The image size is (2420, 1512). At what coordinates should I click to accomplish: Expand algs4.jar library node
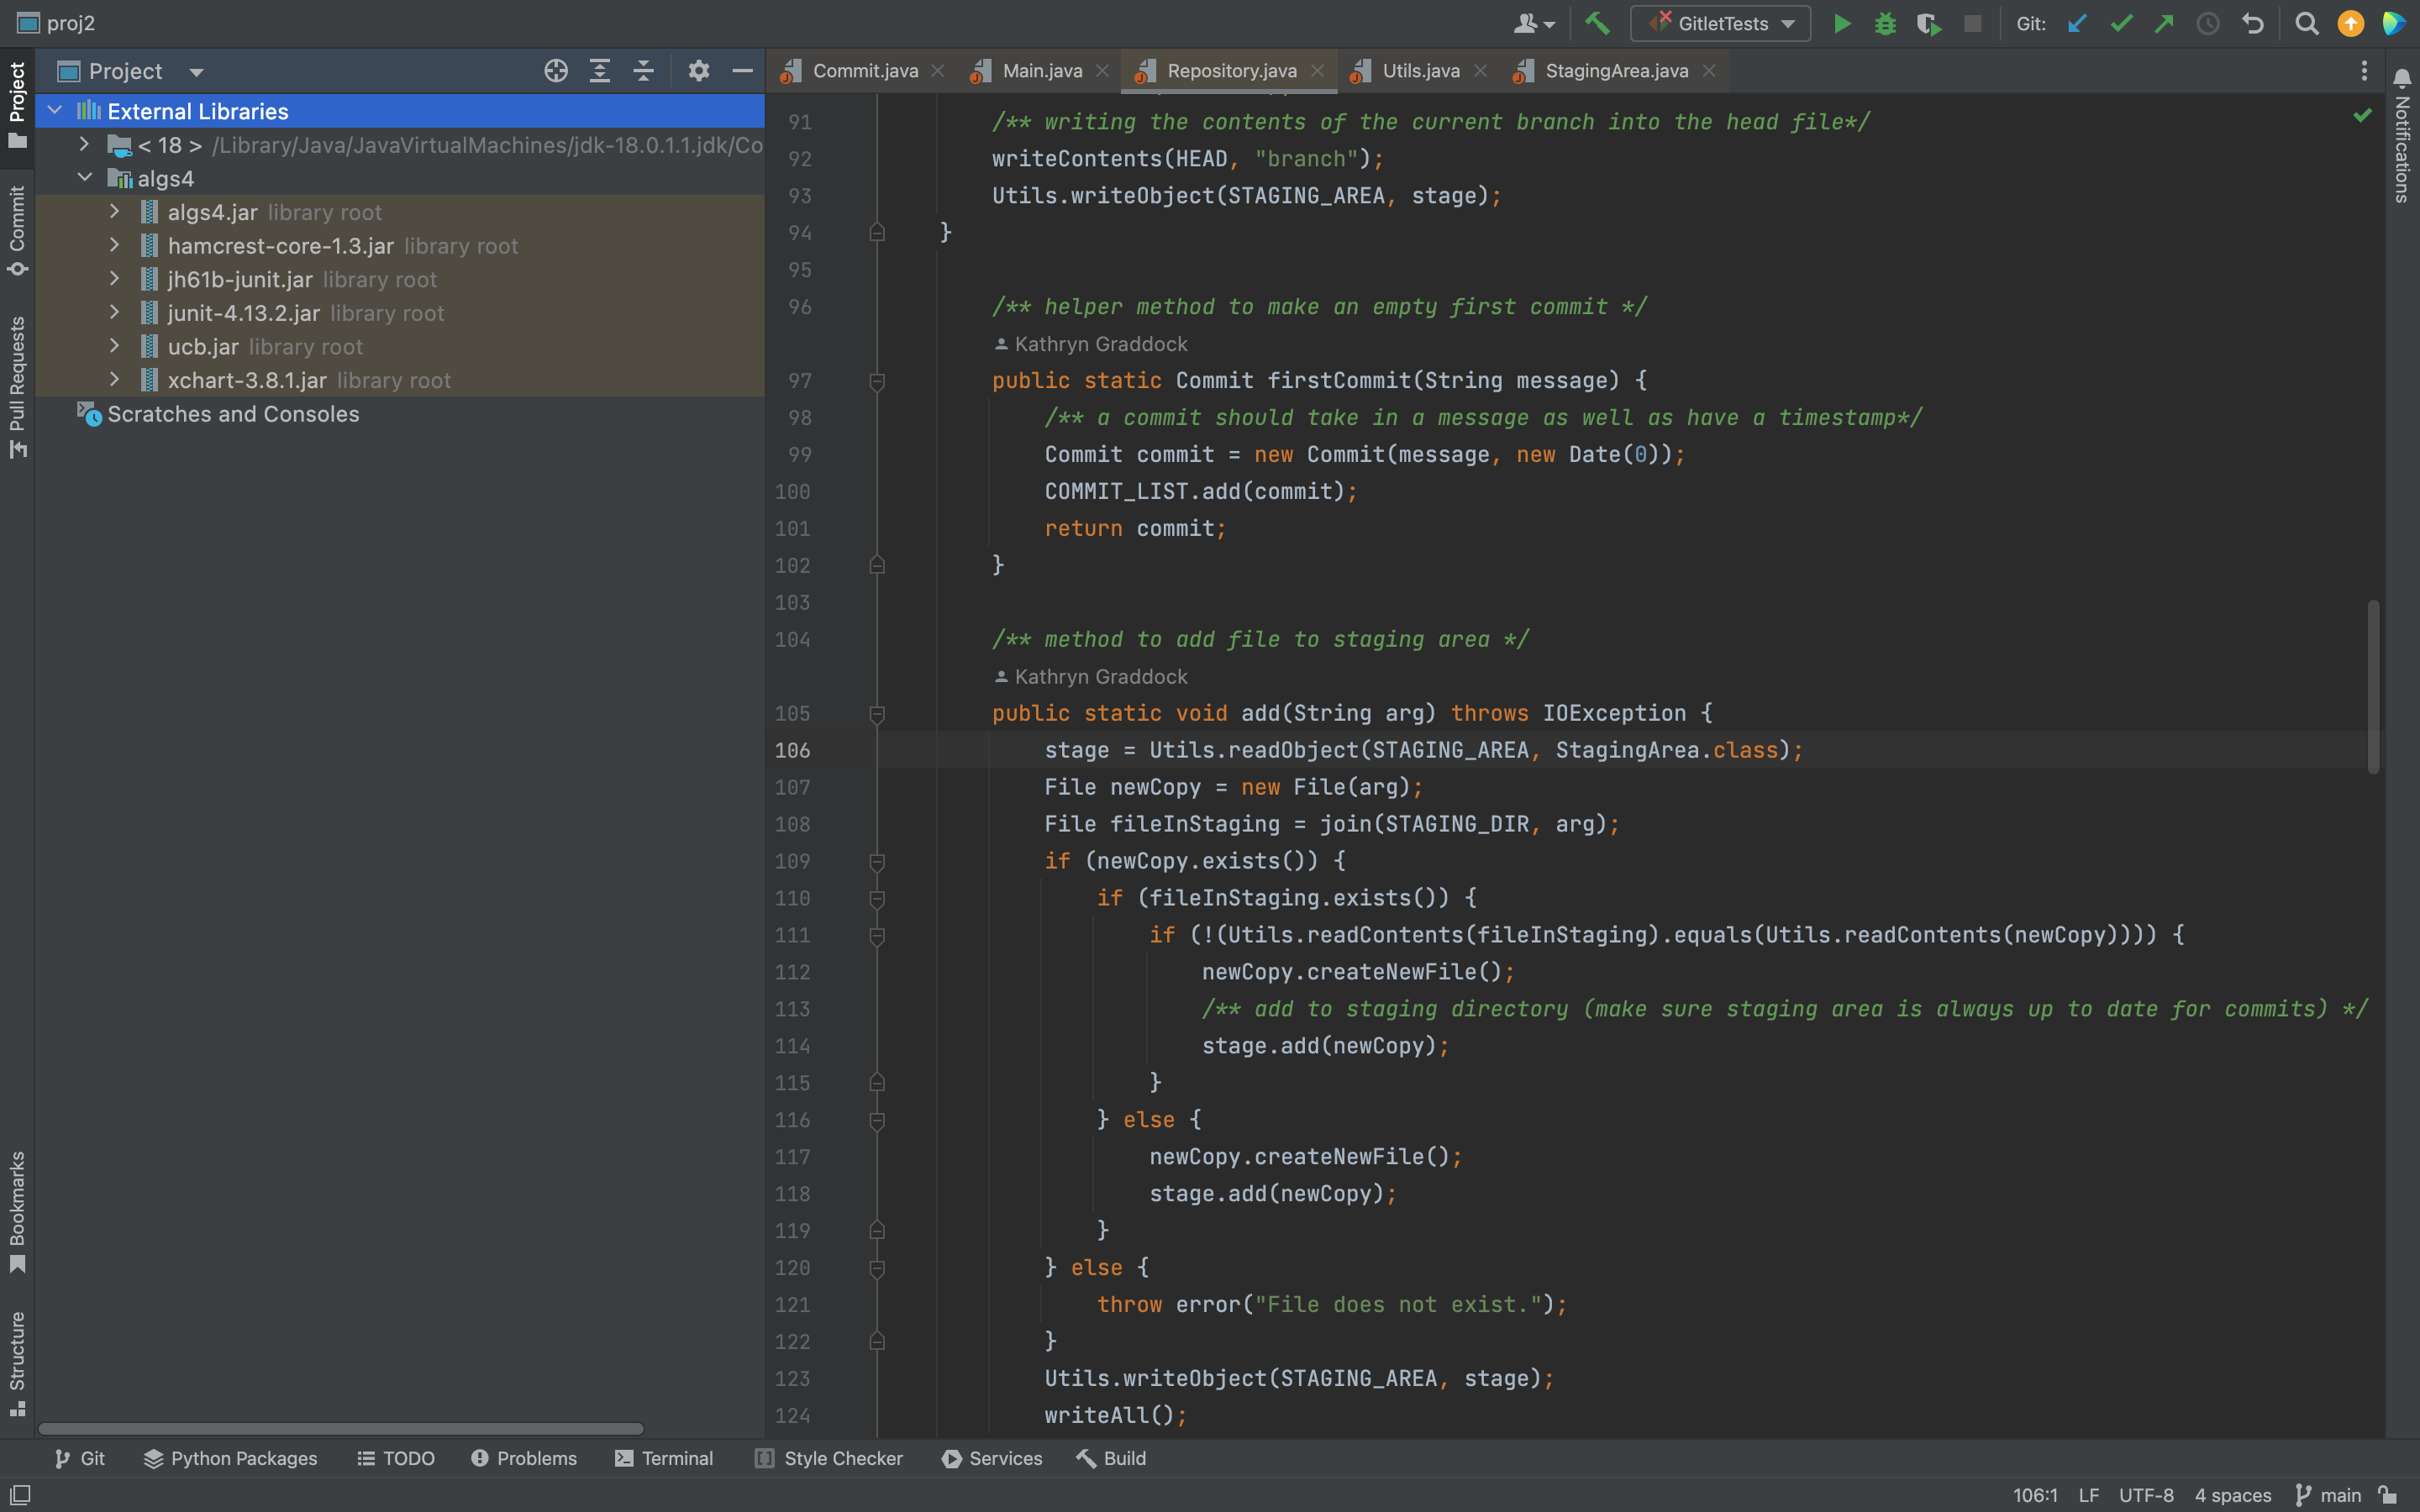114,212
